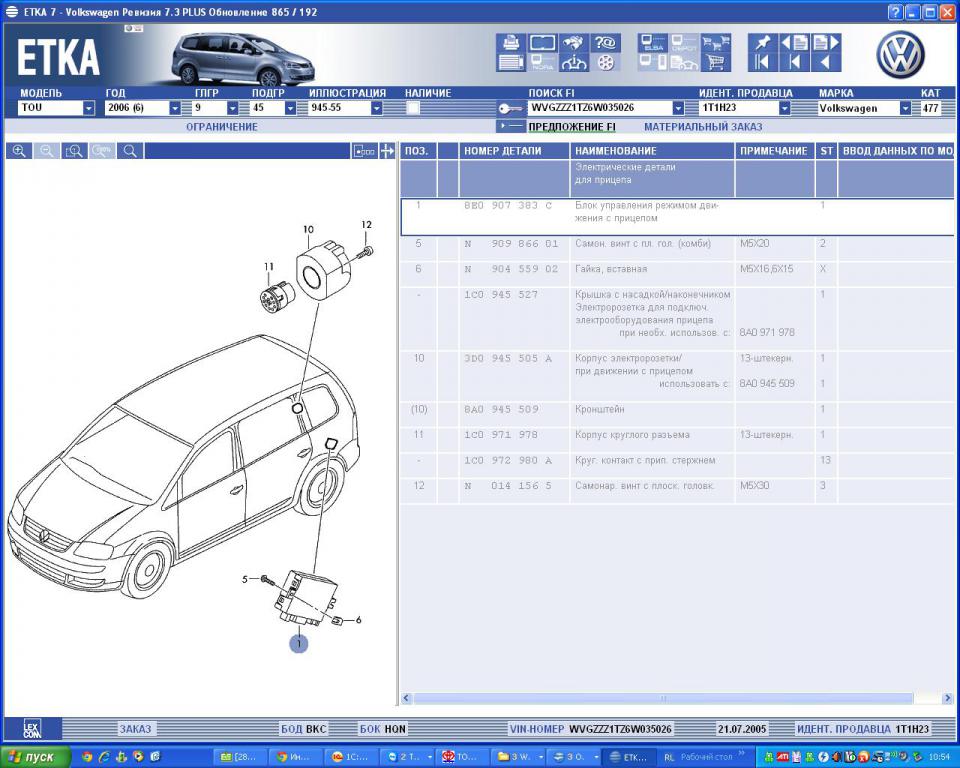Screen dimensions: 960x768
Task: Open the ELSA workshop information icon
Action: 653,43
